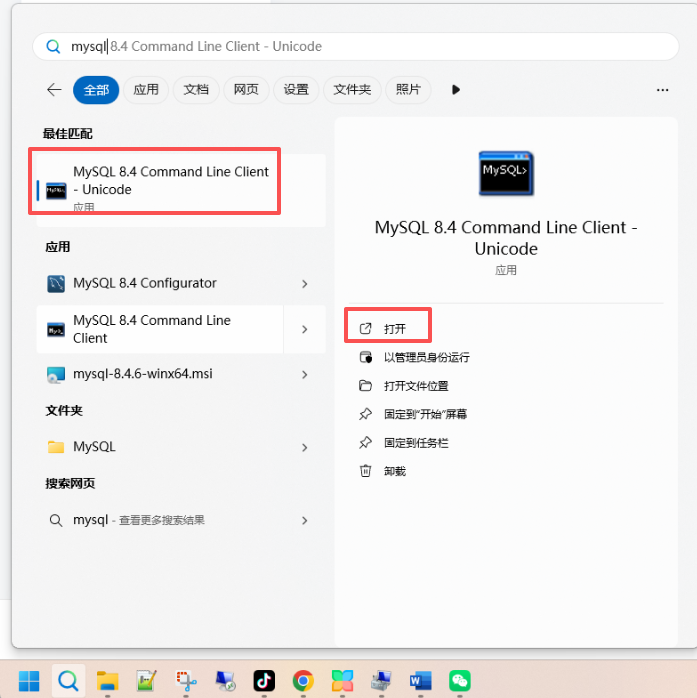Switch to the 照片 filter tab
Viewport: 697px width, 698px height.
click(408, 90)
